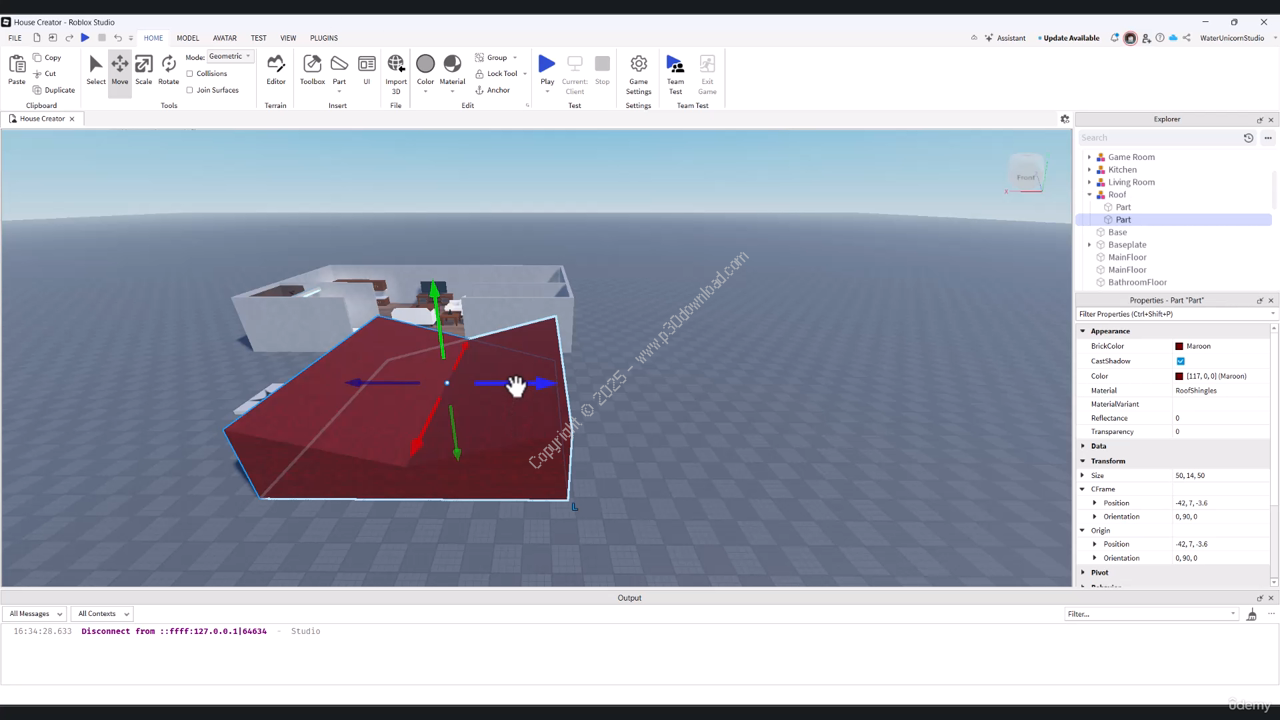This screenshot has height=720, width=1280.
Task: Open viewport settings gear icon
Action: click(x=1065, y=119)
